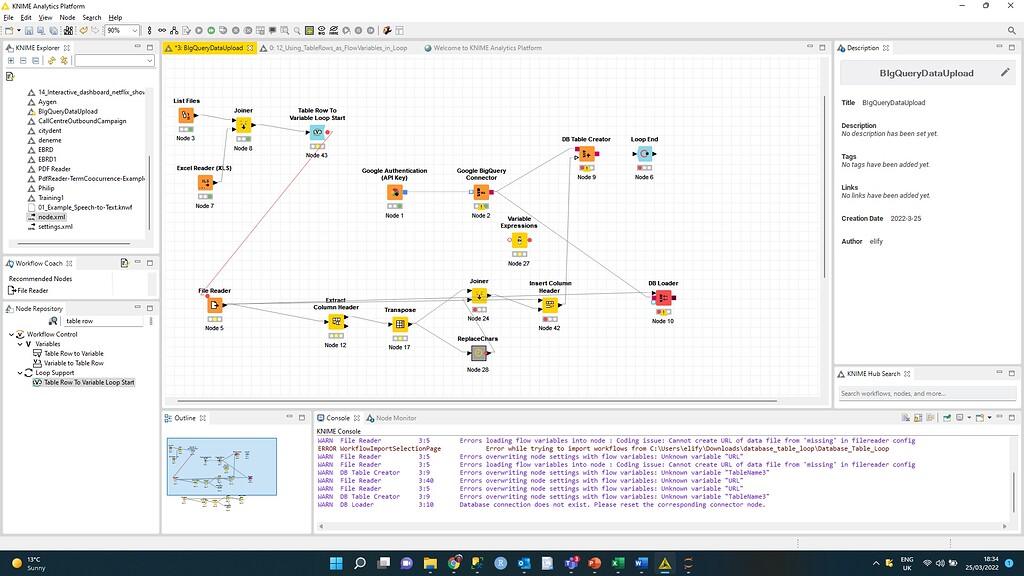This screenshot has height=576, width=1024.
Task: Click the Excel Reader (XLS) node
Action: (x=206, y=184)
